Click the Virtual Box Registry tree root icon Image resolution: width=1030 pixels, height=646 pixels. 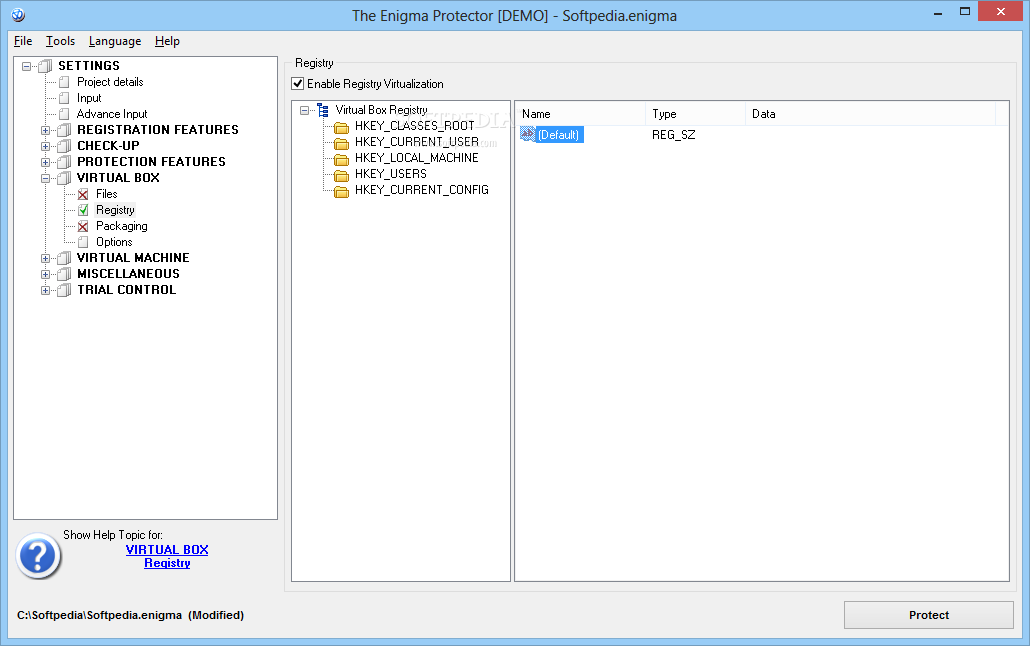pos(323,110)
